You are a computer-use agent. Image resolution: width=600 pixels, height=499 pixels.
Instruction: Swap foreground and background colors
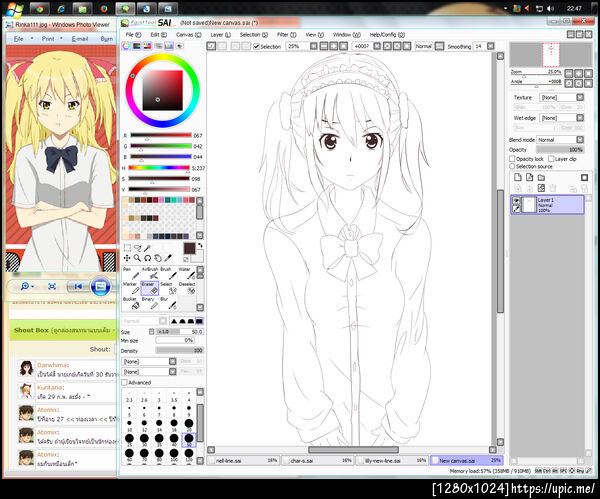[x=200, y=245]
